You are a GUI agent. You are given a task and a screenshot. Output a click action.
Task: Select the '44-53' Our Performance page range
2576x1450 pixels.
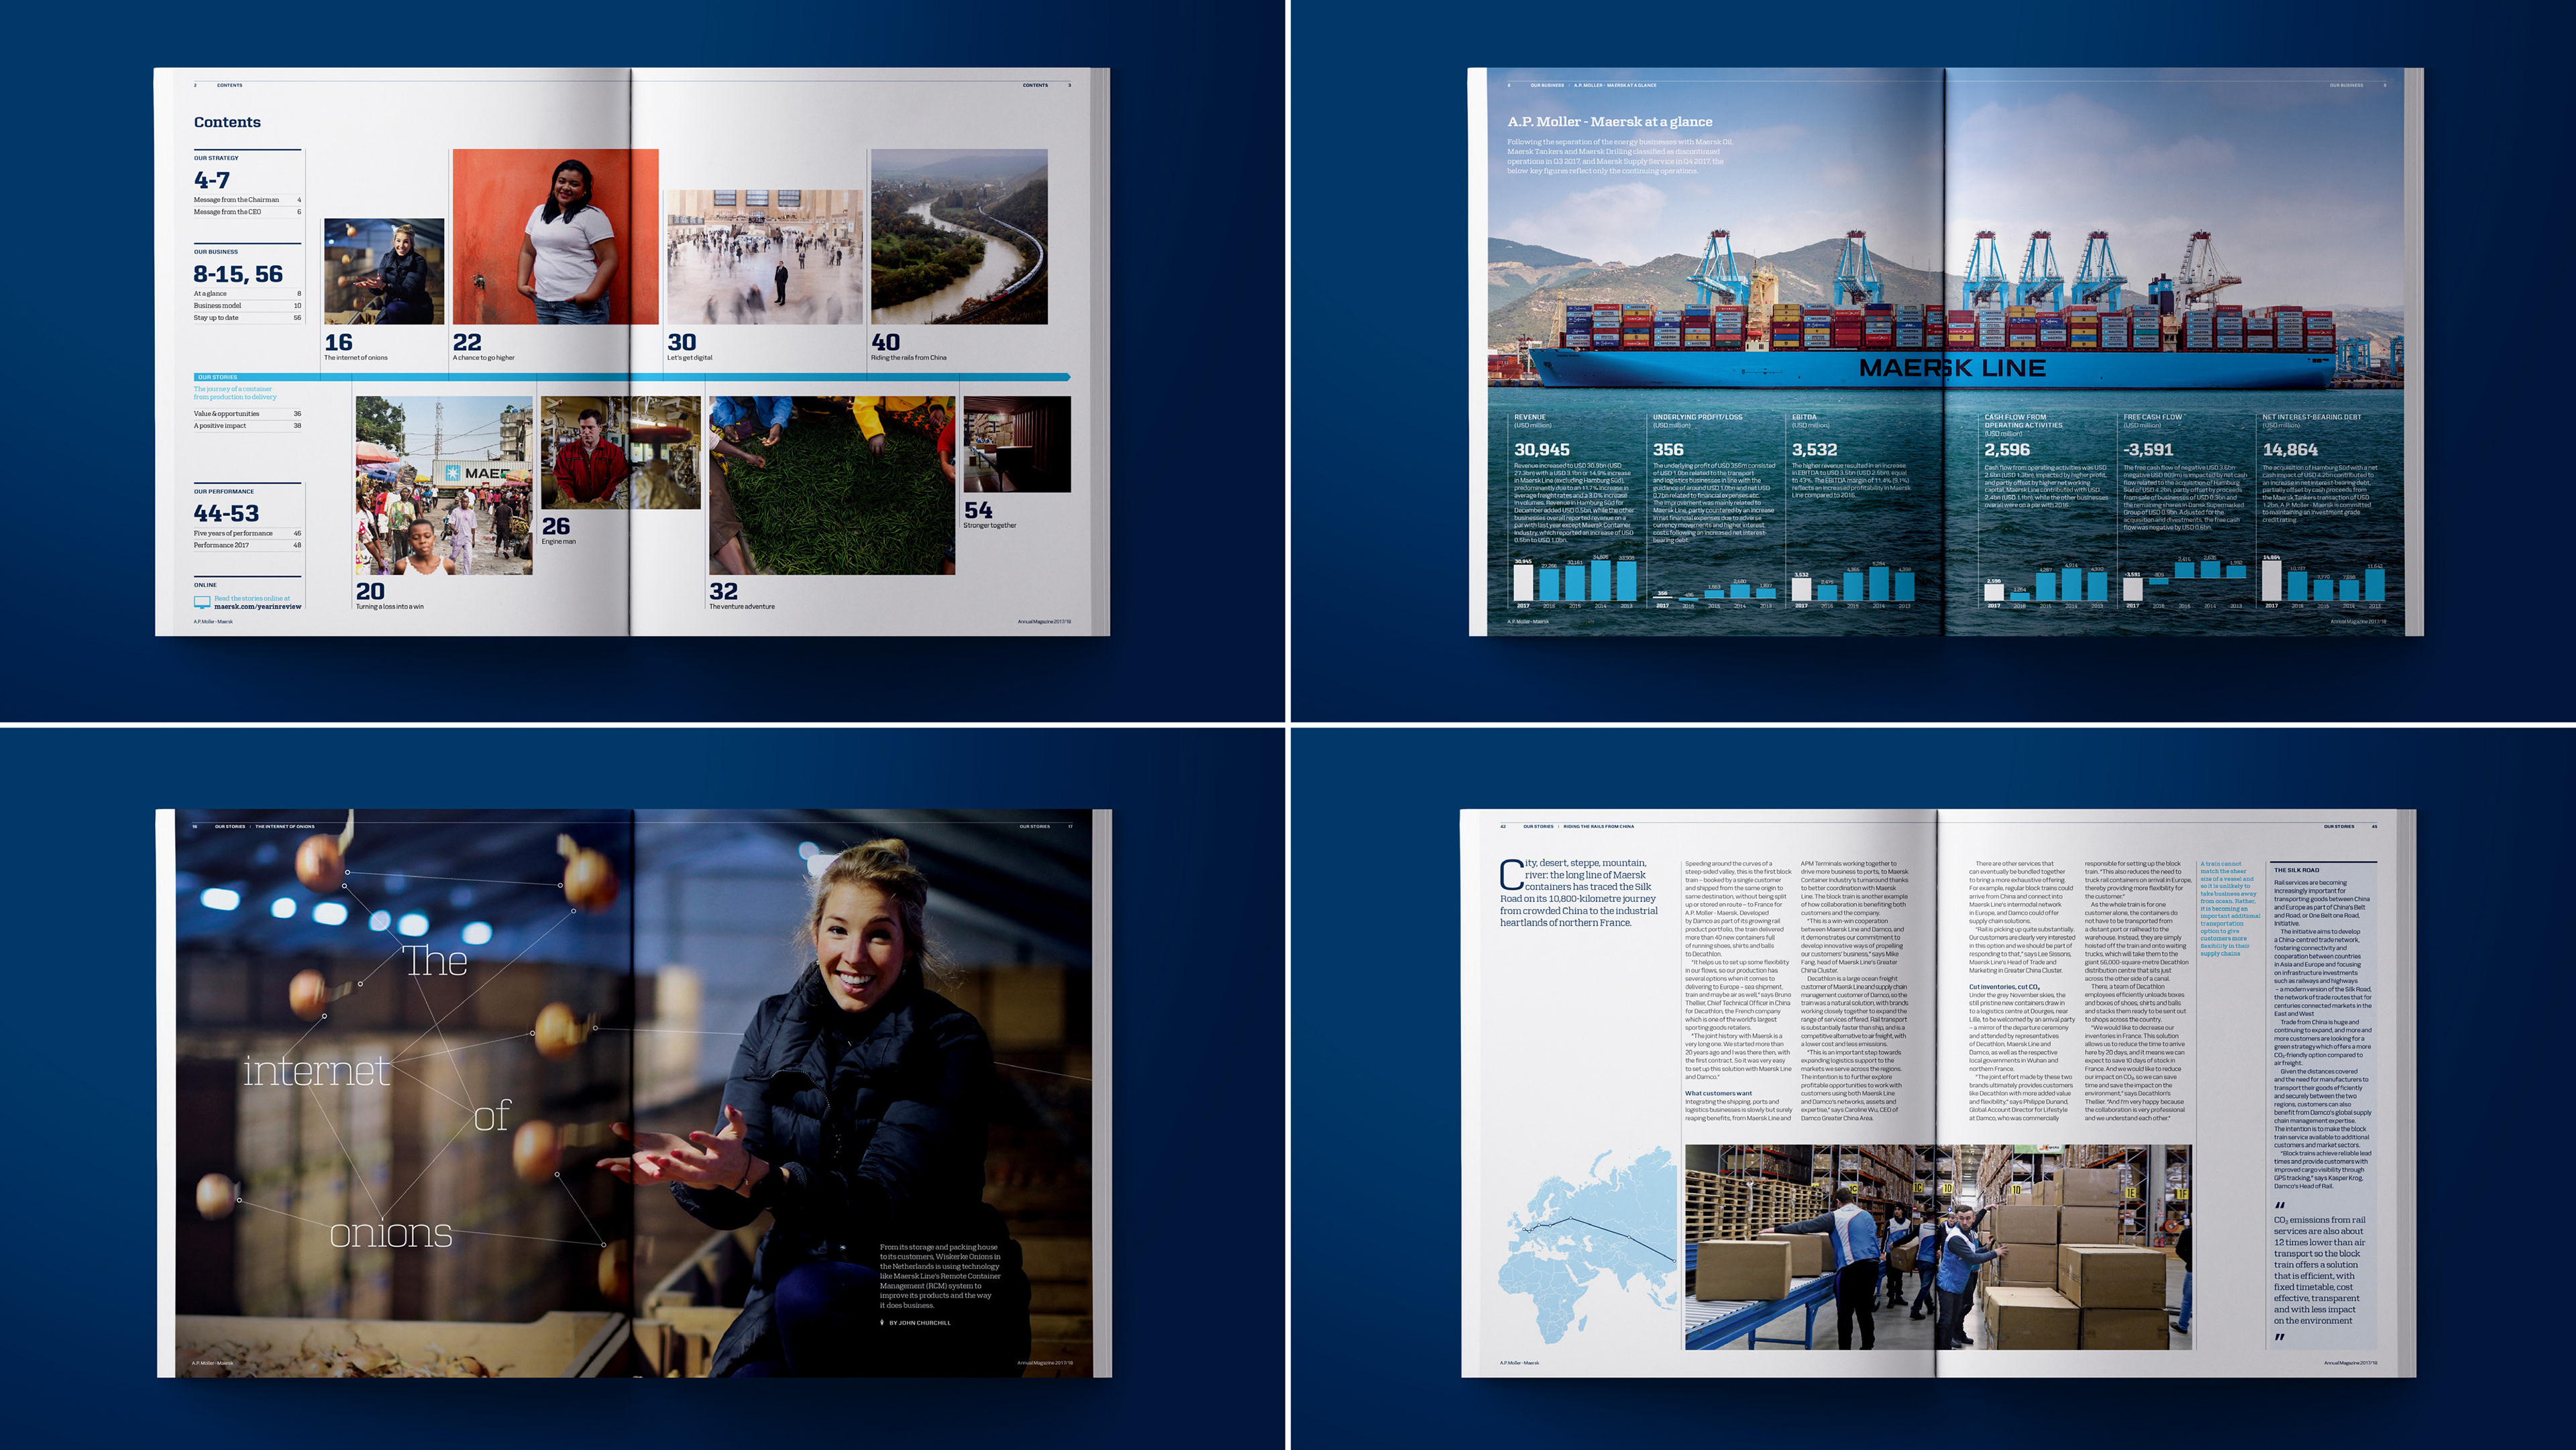point(226,513)
